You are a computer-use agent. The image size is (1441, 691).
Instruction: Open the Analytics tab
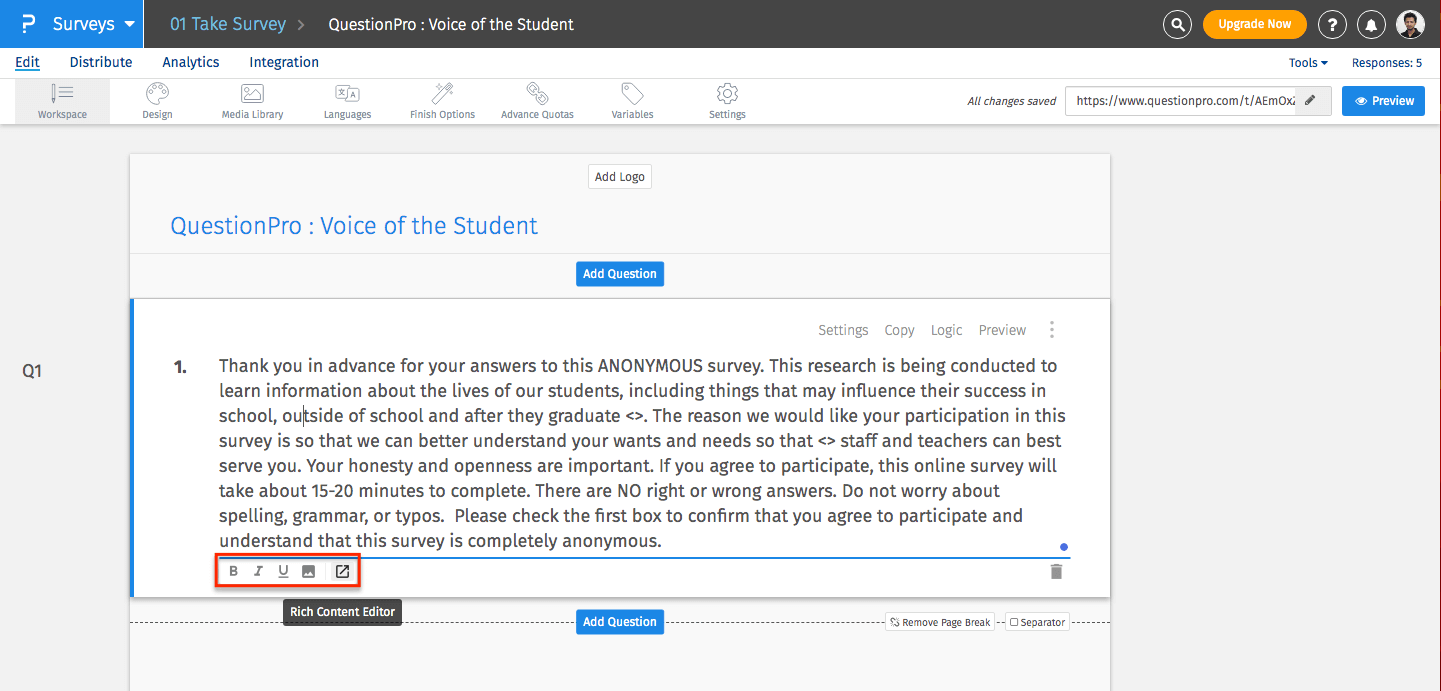[190, 61]
